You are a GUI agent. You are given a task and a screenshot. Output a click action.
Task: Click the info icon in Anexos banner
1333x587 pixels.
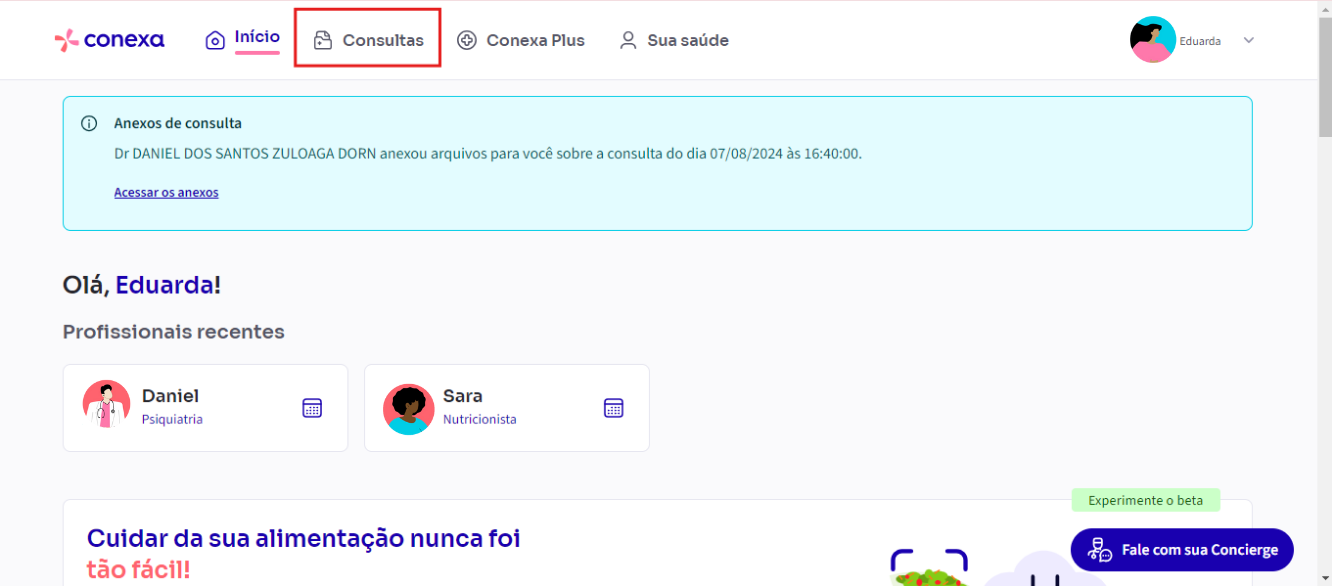(89, 124)
